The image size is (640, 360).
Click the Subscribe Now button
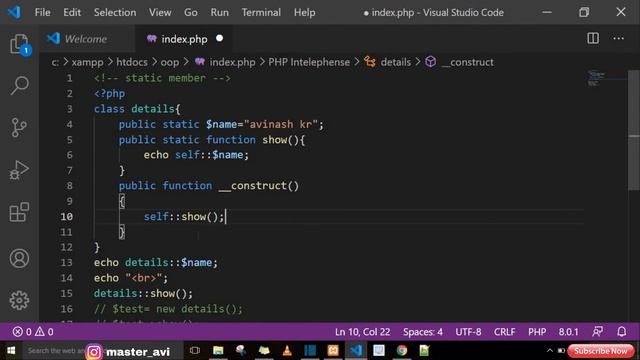[x=600, y=351]
